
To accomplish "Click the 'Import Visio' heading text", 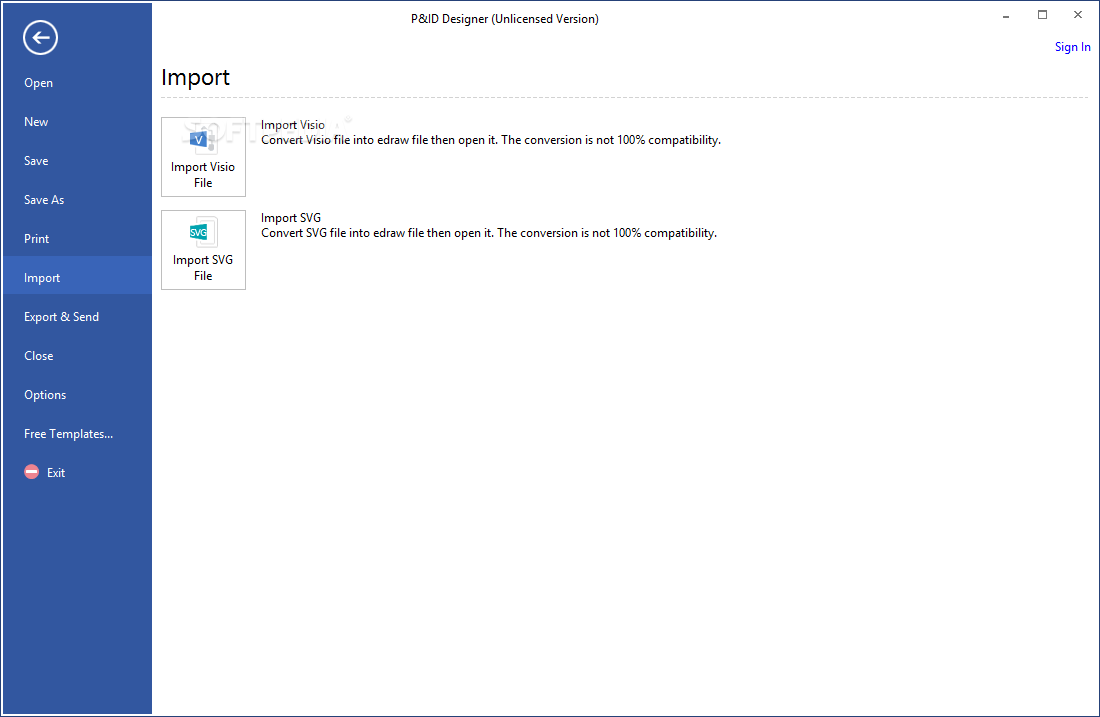I will (293, 125).
